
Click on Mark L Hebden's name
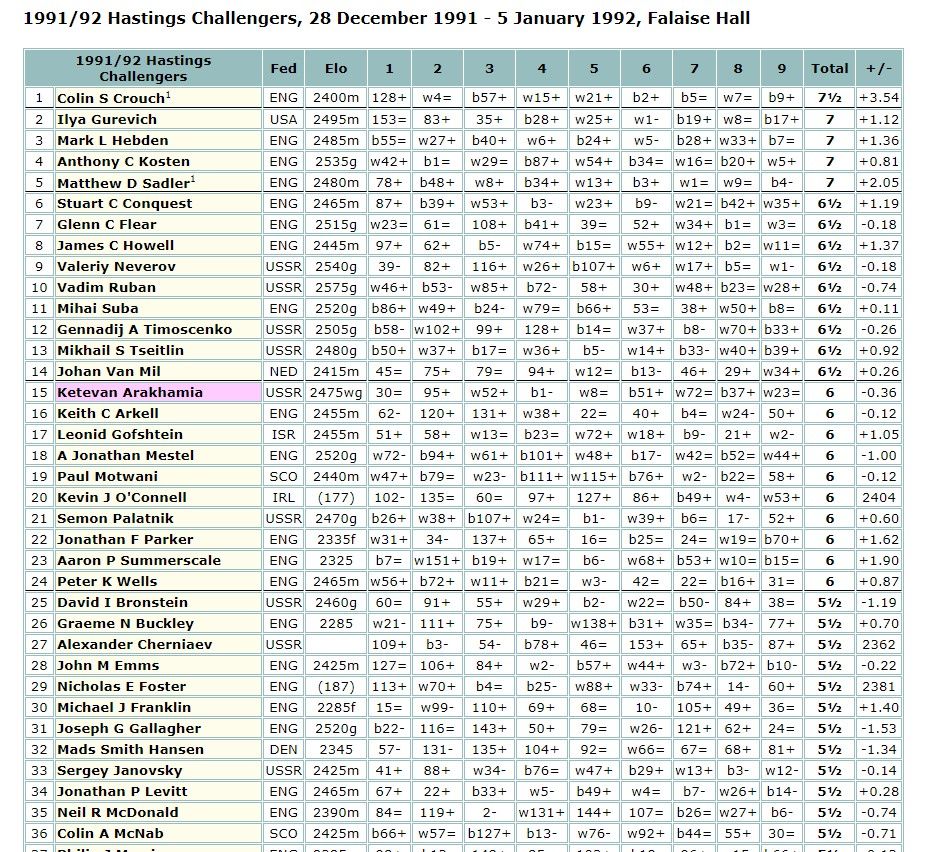click(x=113, y=140)
